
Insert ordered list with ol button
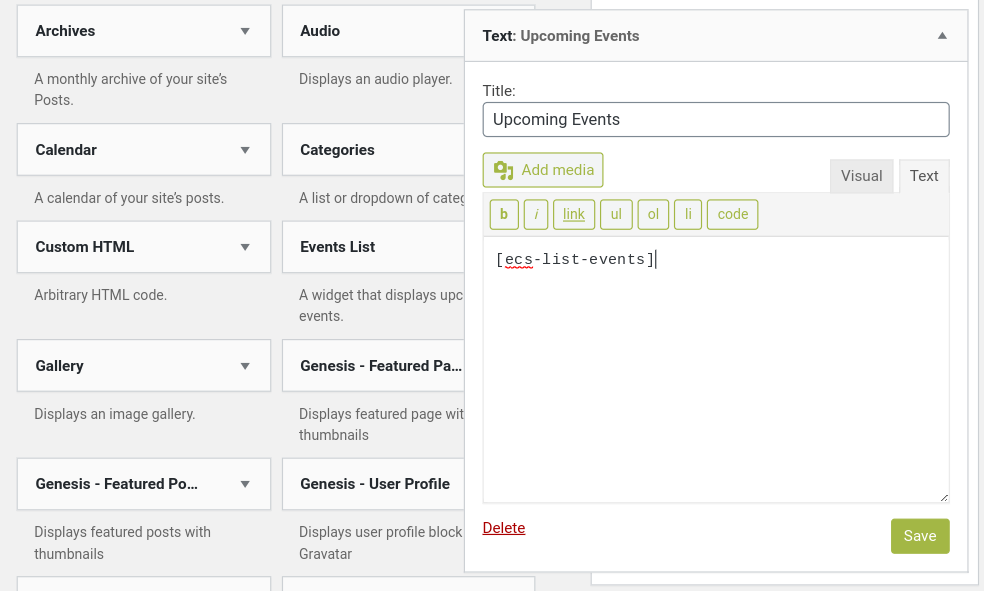click(653, 215)
